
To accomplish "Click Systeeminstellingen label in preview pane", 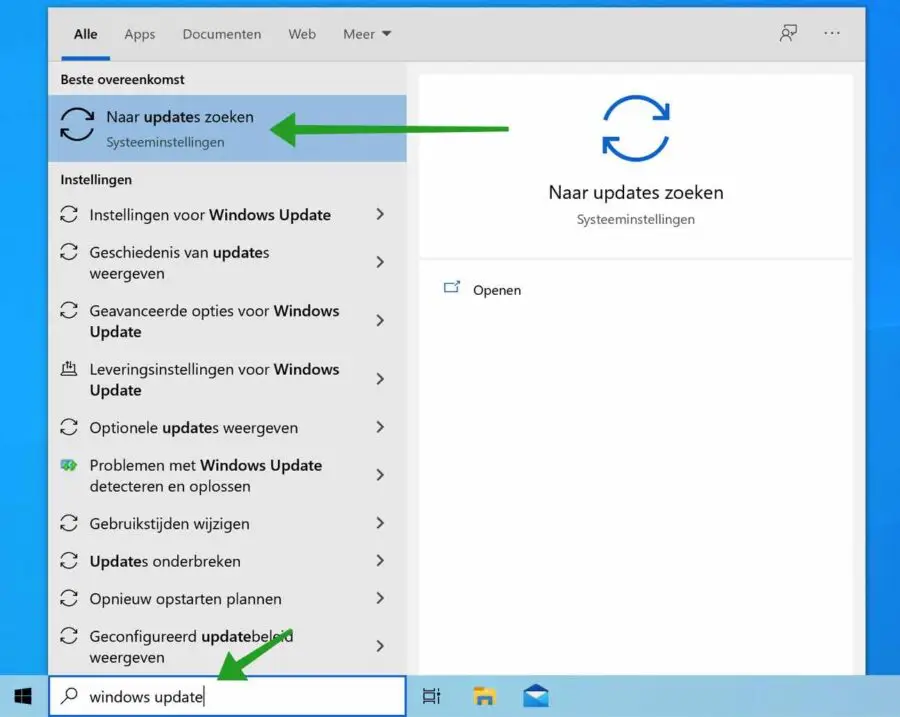I will click(635, 219).
